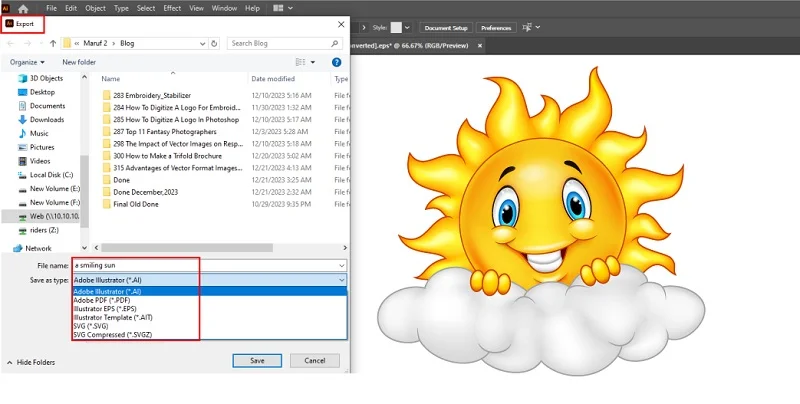Select New Volume (E:) drive

click(49, 189)
